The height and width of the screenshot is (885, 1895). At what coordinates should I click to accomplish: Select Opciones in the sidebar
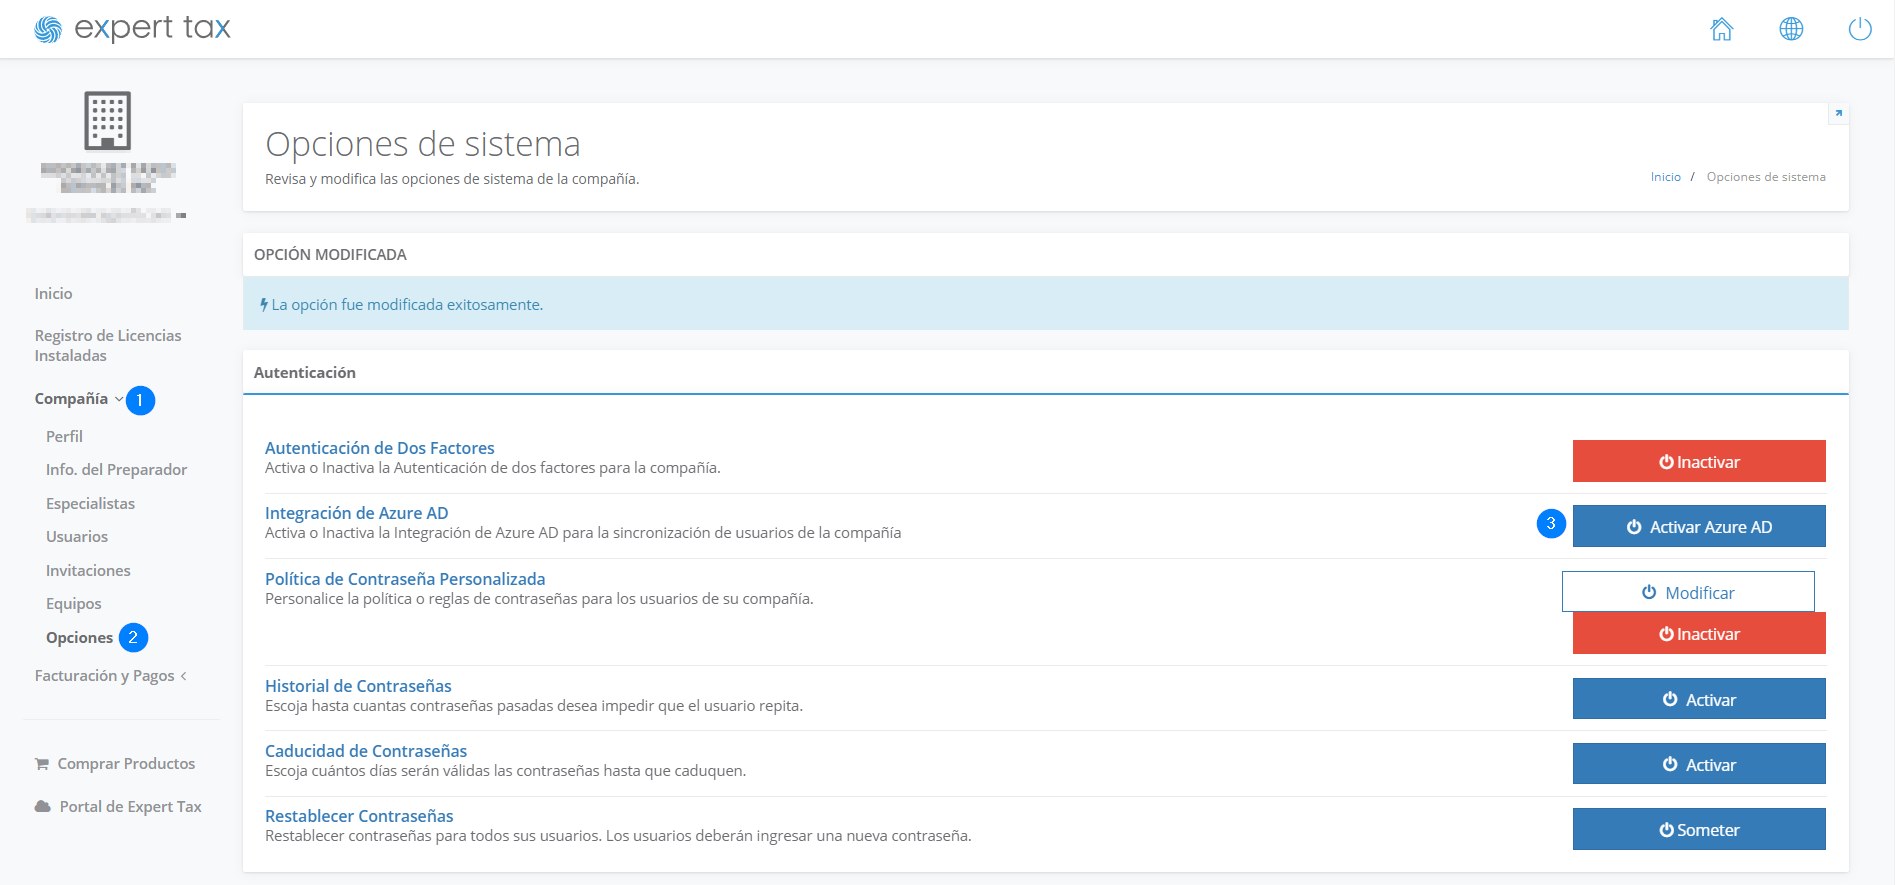point(79,638)
